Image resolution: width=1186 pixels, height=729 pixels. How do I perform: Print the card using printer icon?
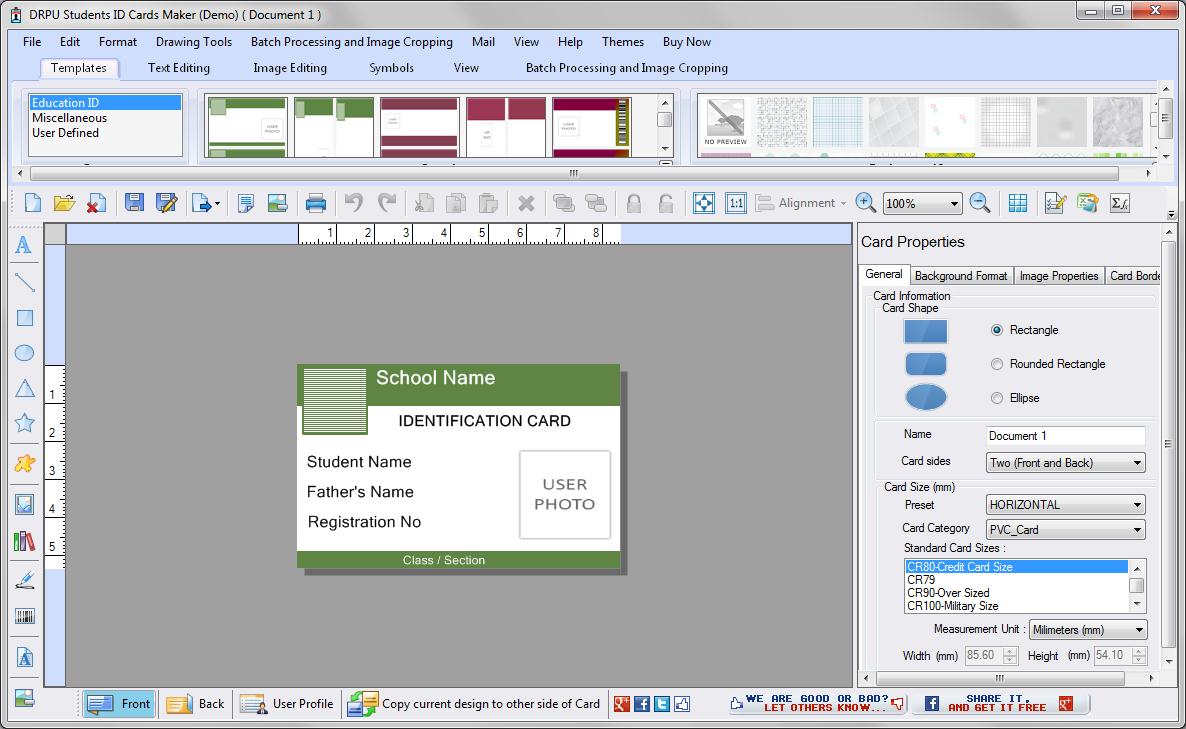[x=315, y=203]
